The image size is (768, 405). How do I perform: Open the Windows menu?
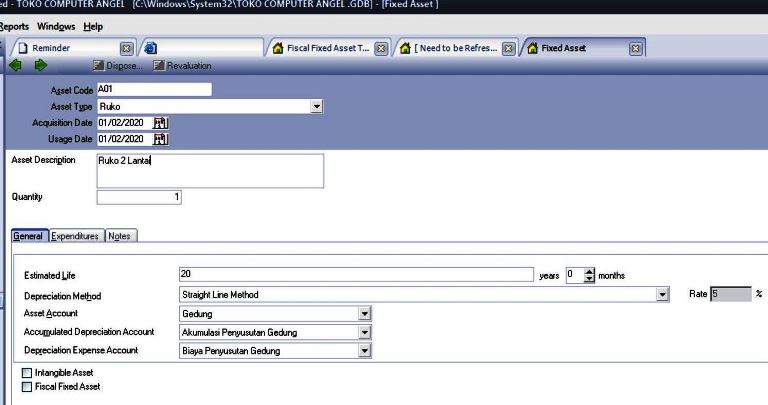pos(56,26)
